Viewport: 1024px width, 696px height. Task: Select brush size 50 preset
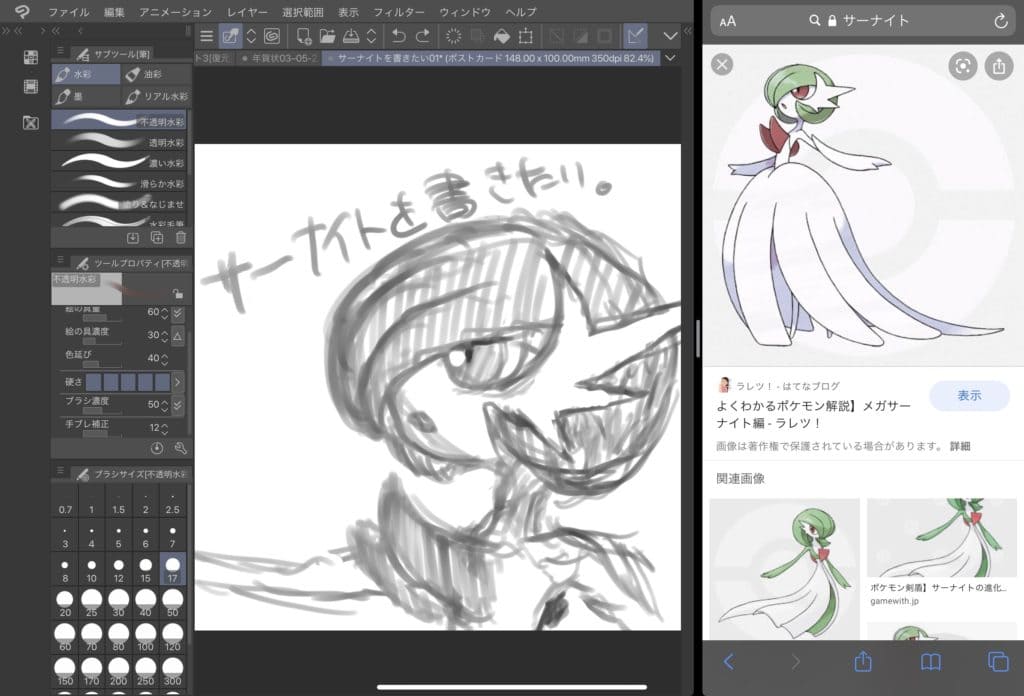pos(172,603)
